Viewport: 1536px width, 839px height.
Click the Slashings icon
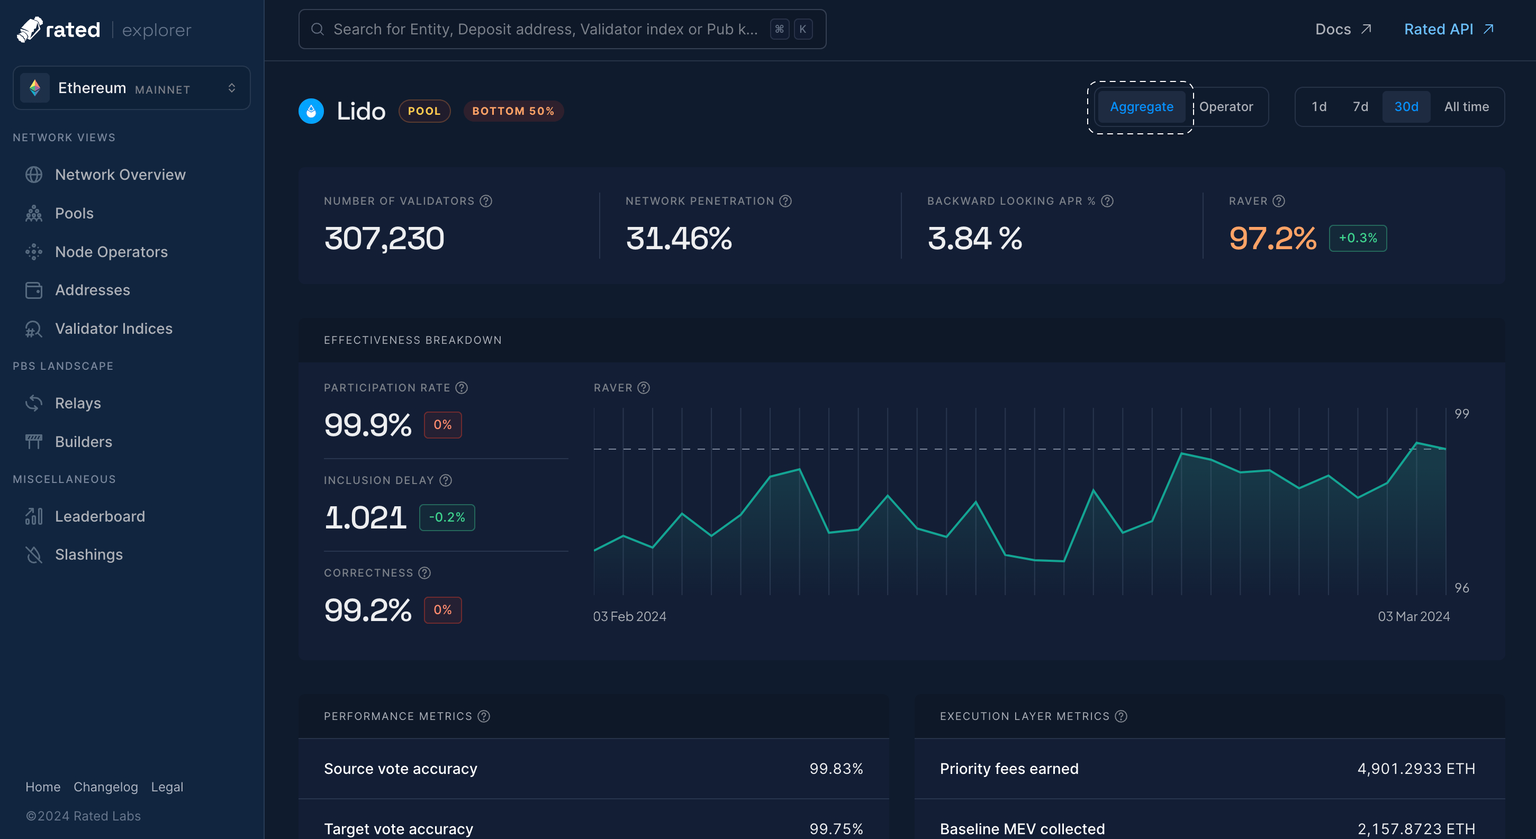coord(34,555)
